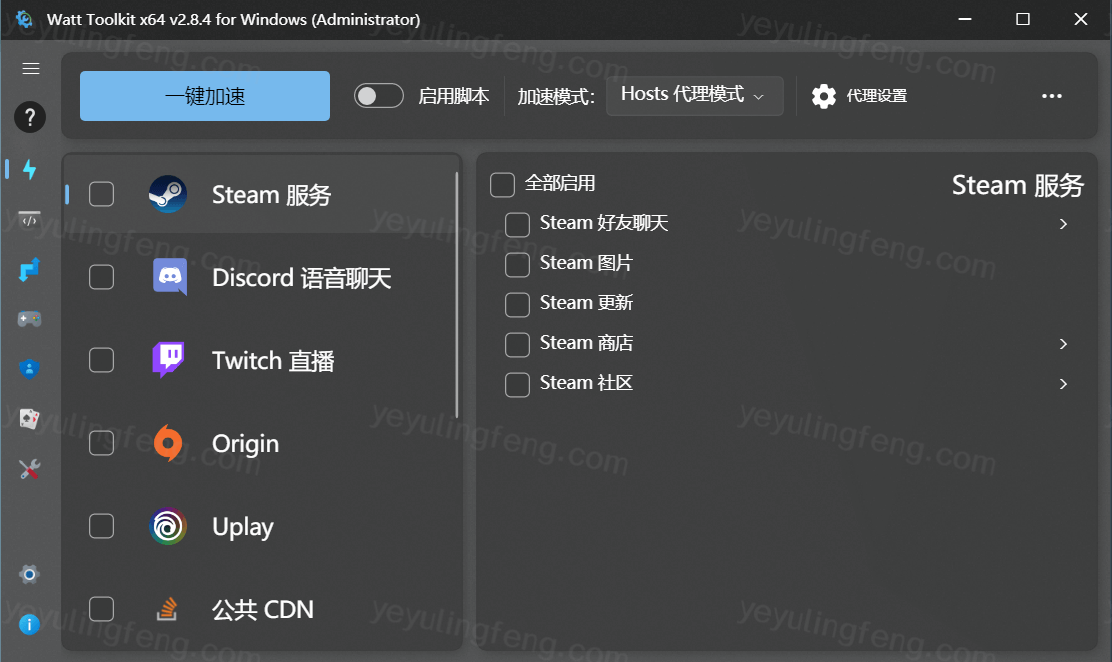Click the 代理设置 gear icon
This screenshot has height=662, width=1112.
click(x=823, y=96)
